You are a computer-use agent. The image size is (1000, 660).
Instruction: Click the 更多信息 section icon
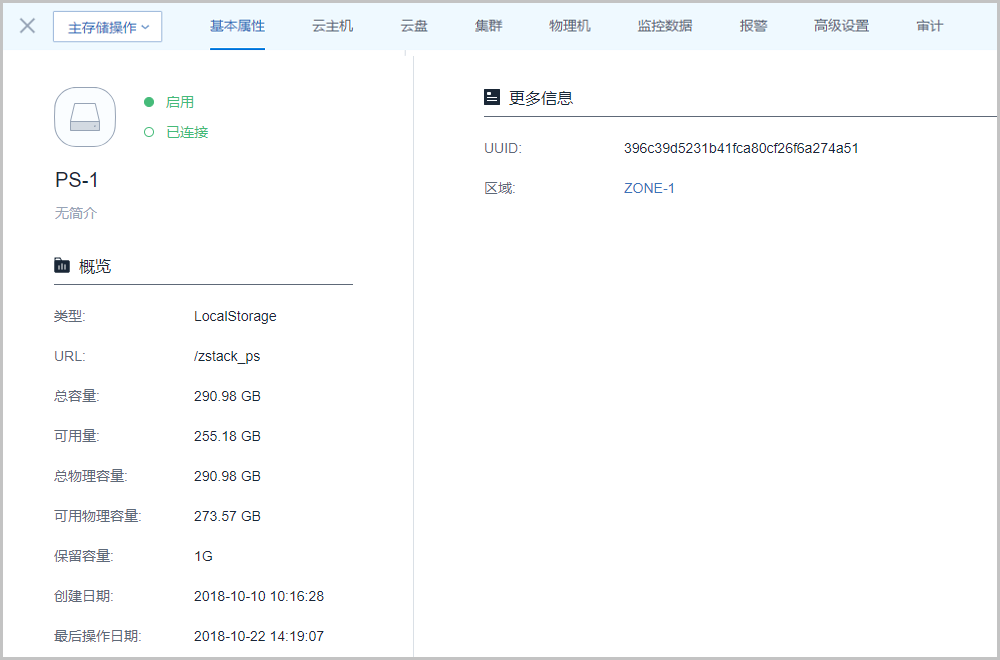pos(491,98)
